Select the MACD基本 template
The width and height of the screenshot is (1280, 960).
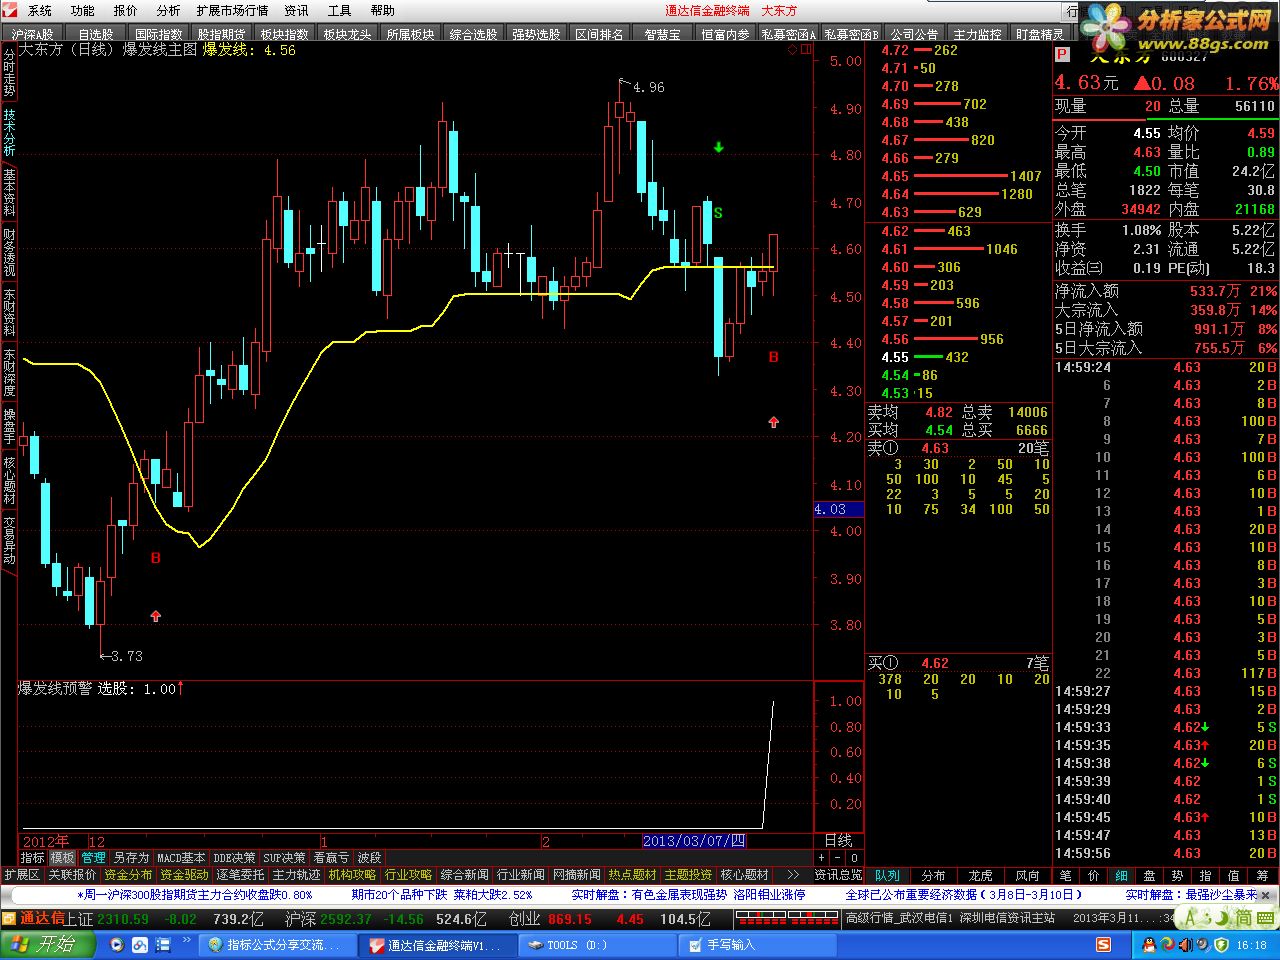click(181, 858)
